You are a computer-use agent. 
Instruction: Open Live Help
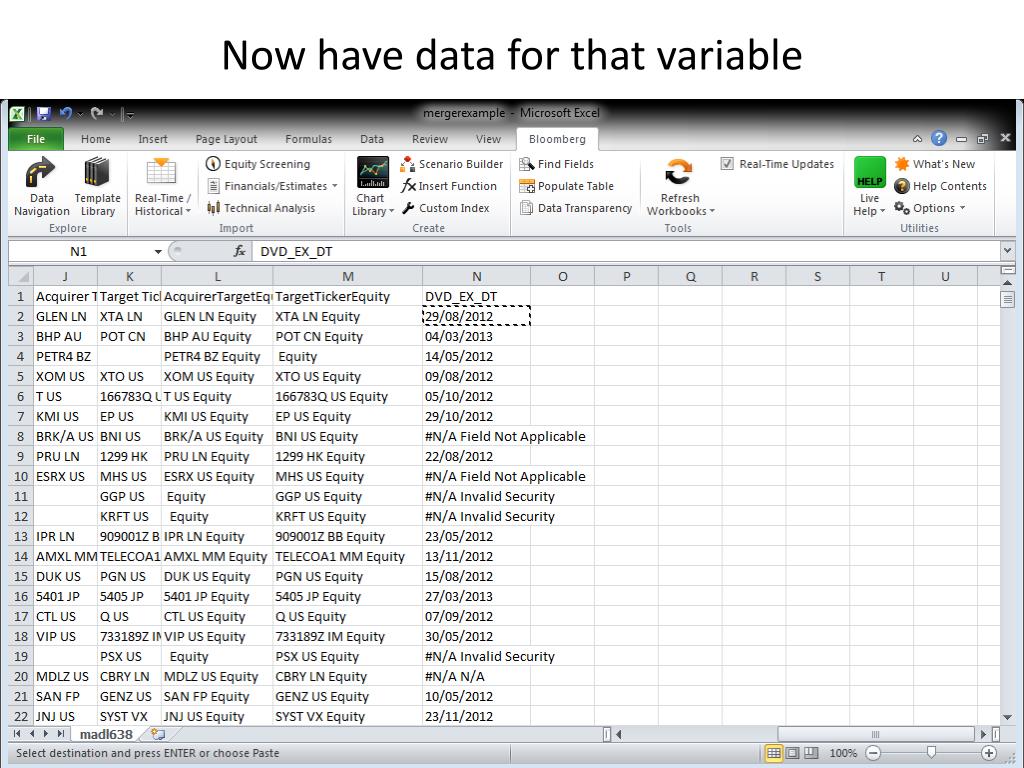click(869, 187)
